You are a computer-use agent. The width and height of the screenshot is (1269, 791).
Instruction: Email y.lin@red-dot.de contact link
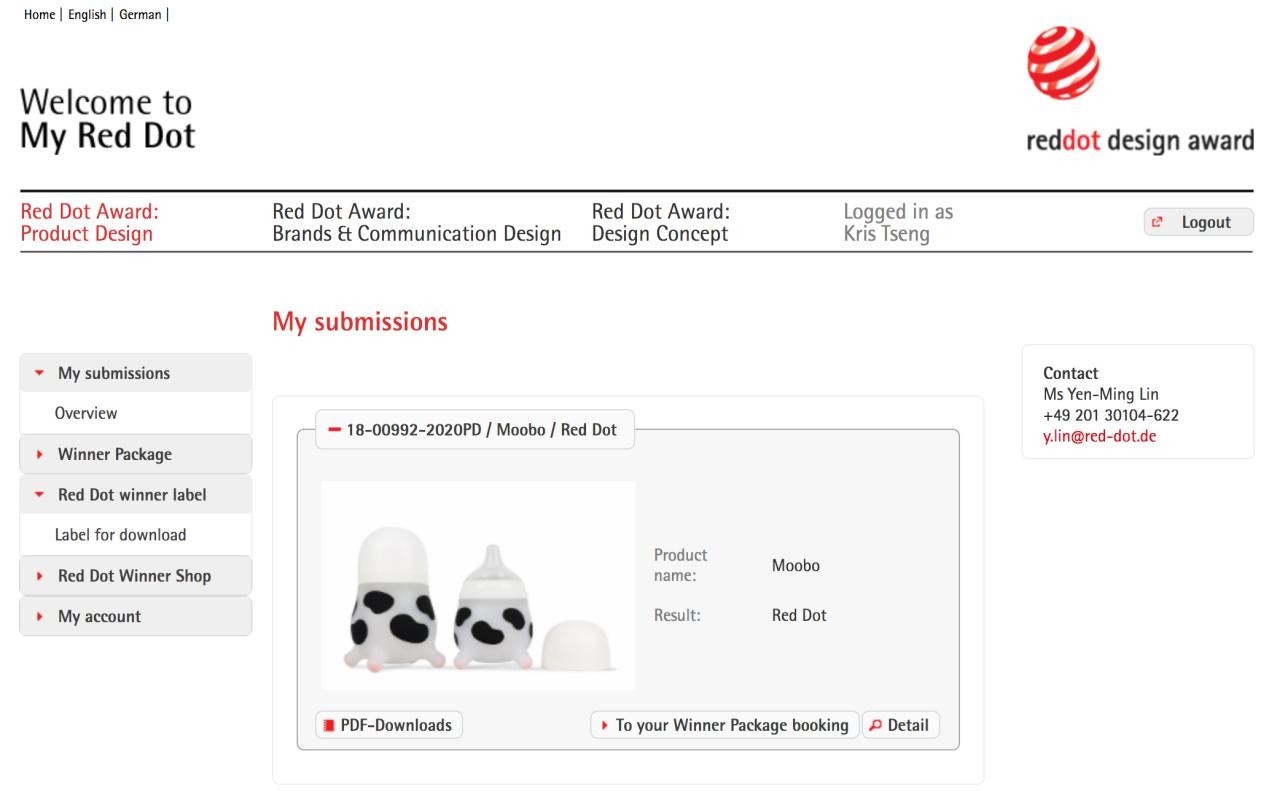[1099, 437]
